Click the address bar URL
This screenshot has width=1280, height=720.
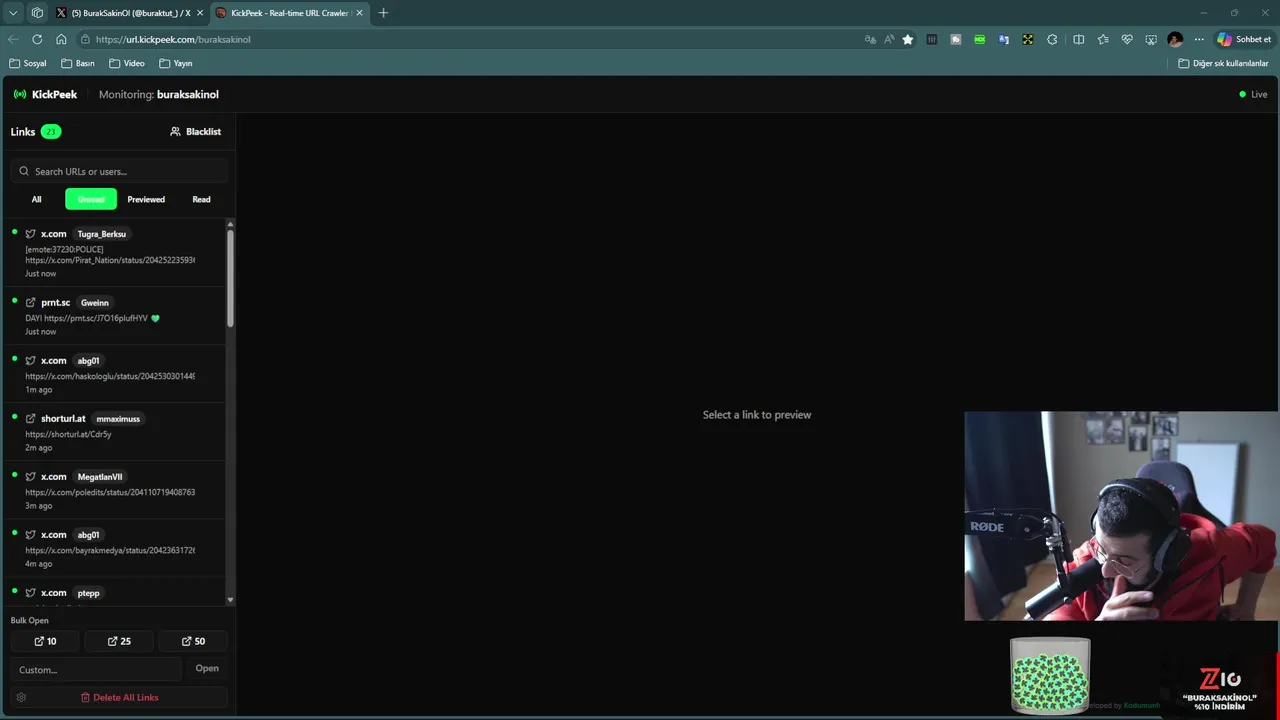coord(173,39)
